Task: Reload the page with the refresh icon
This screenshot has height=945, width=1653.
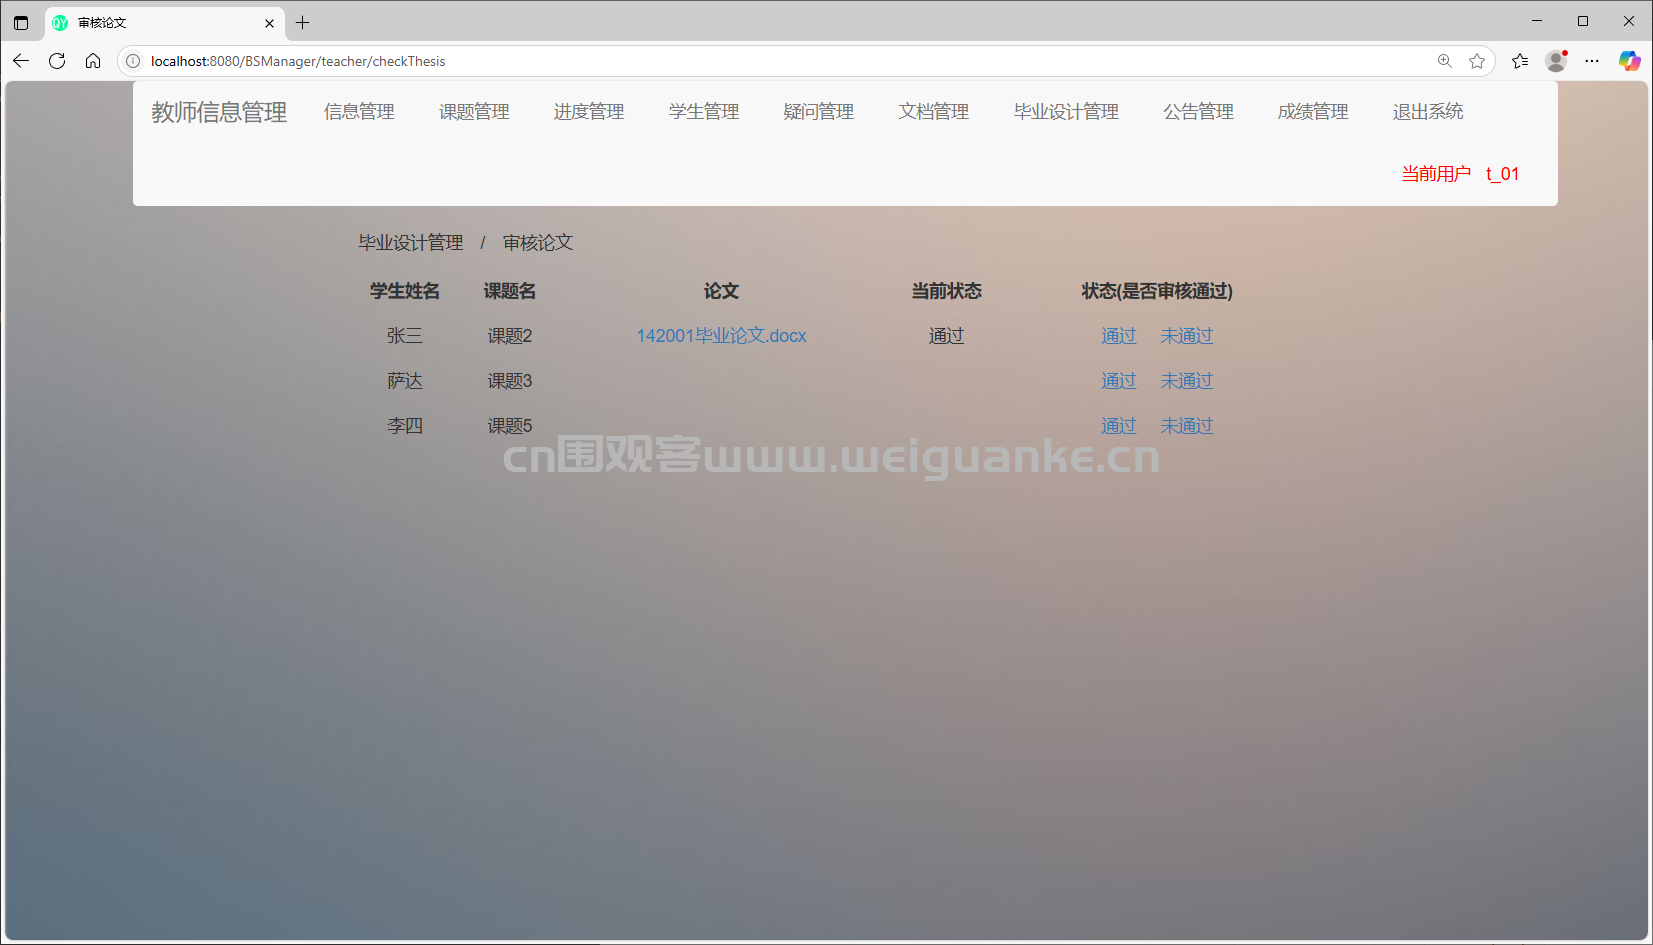Action: (57, 61)
